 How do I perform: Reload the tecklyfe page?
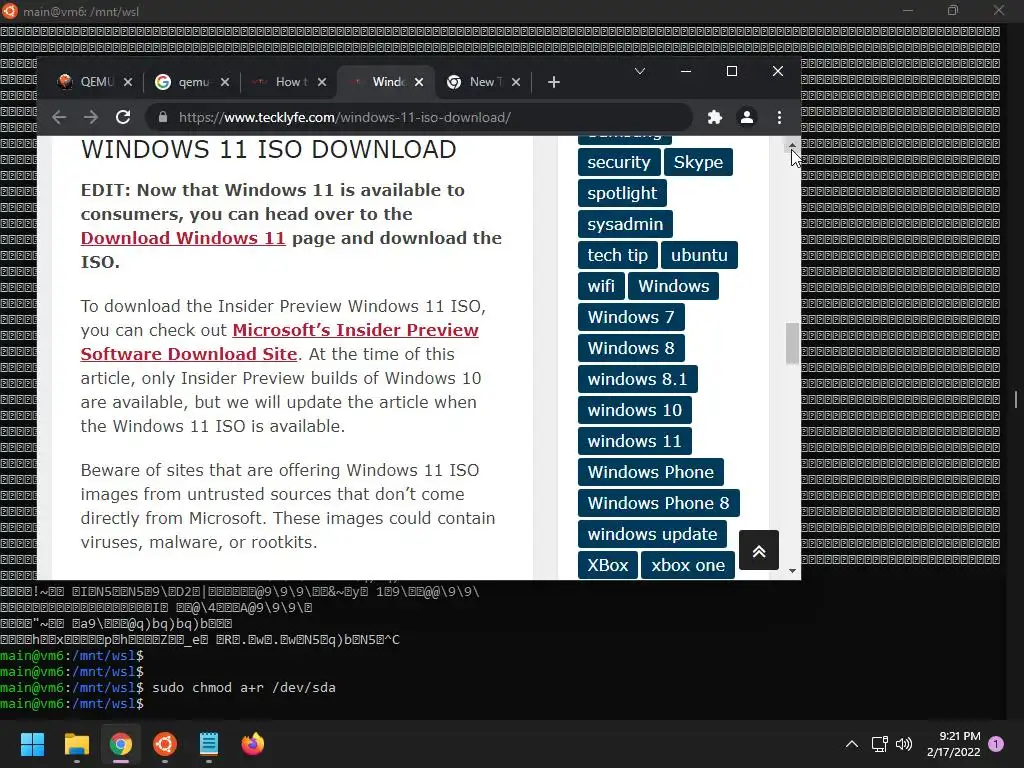(123, 118)
